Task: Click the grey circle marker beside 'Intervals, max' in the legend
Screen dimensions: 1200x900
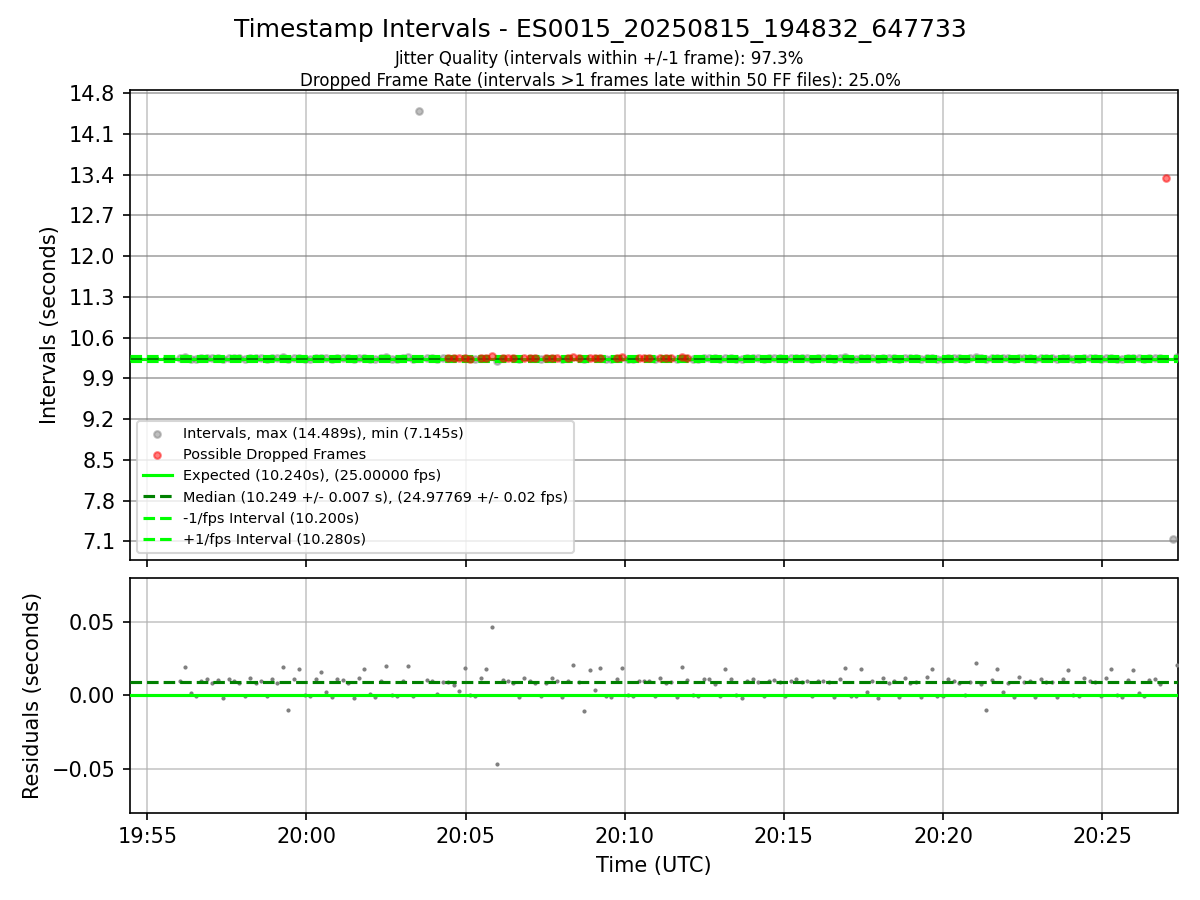Action: click(157, 434)
